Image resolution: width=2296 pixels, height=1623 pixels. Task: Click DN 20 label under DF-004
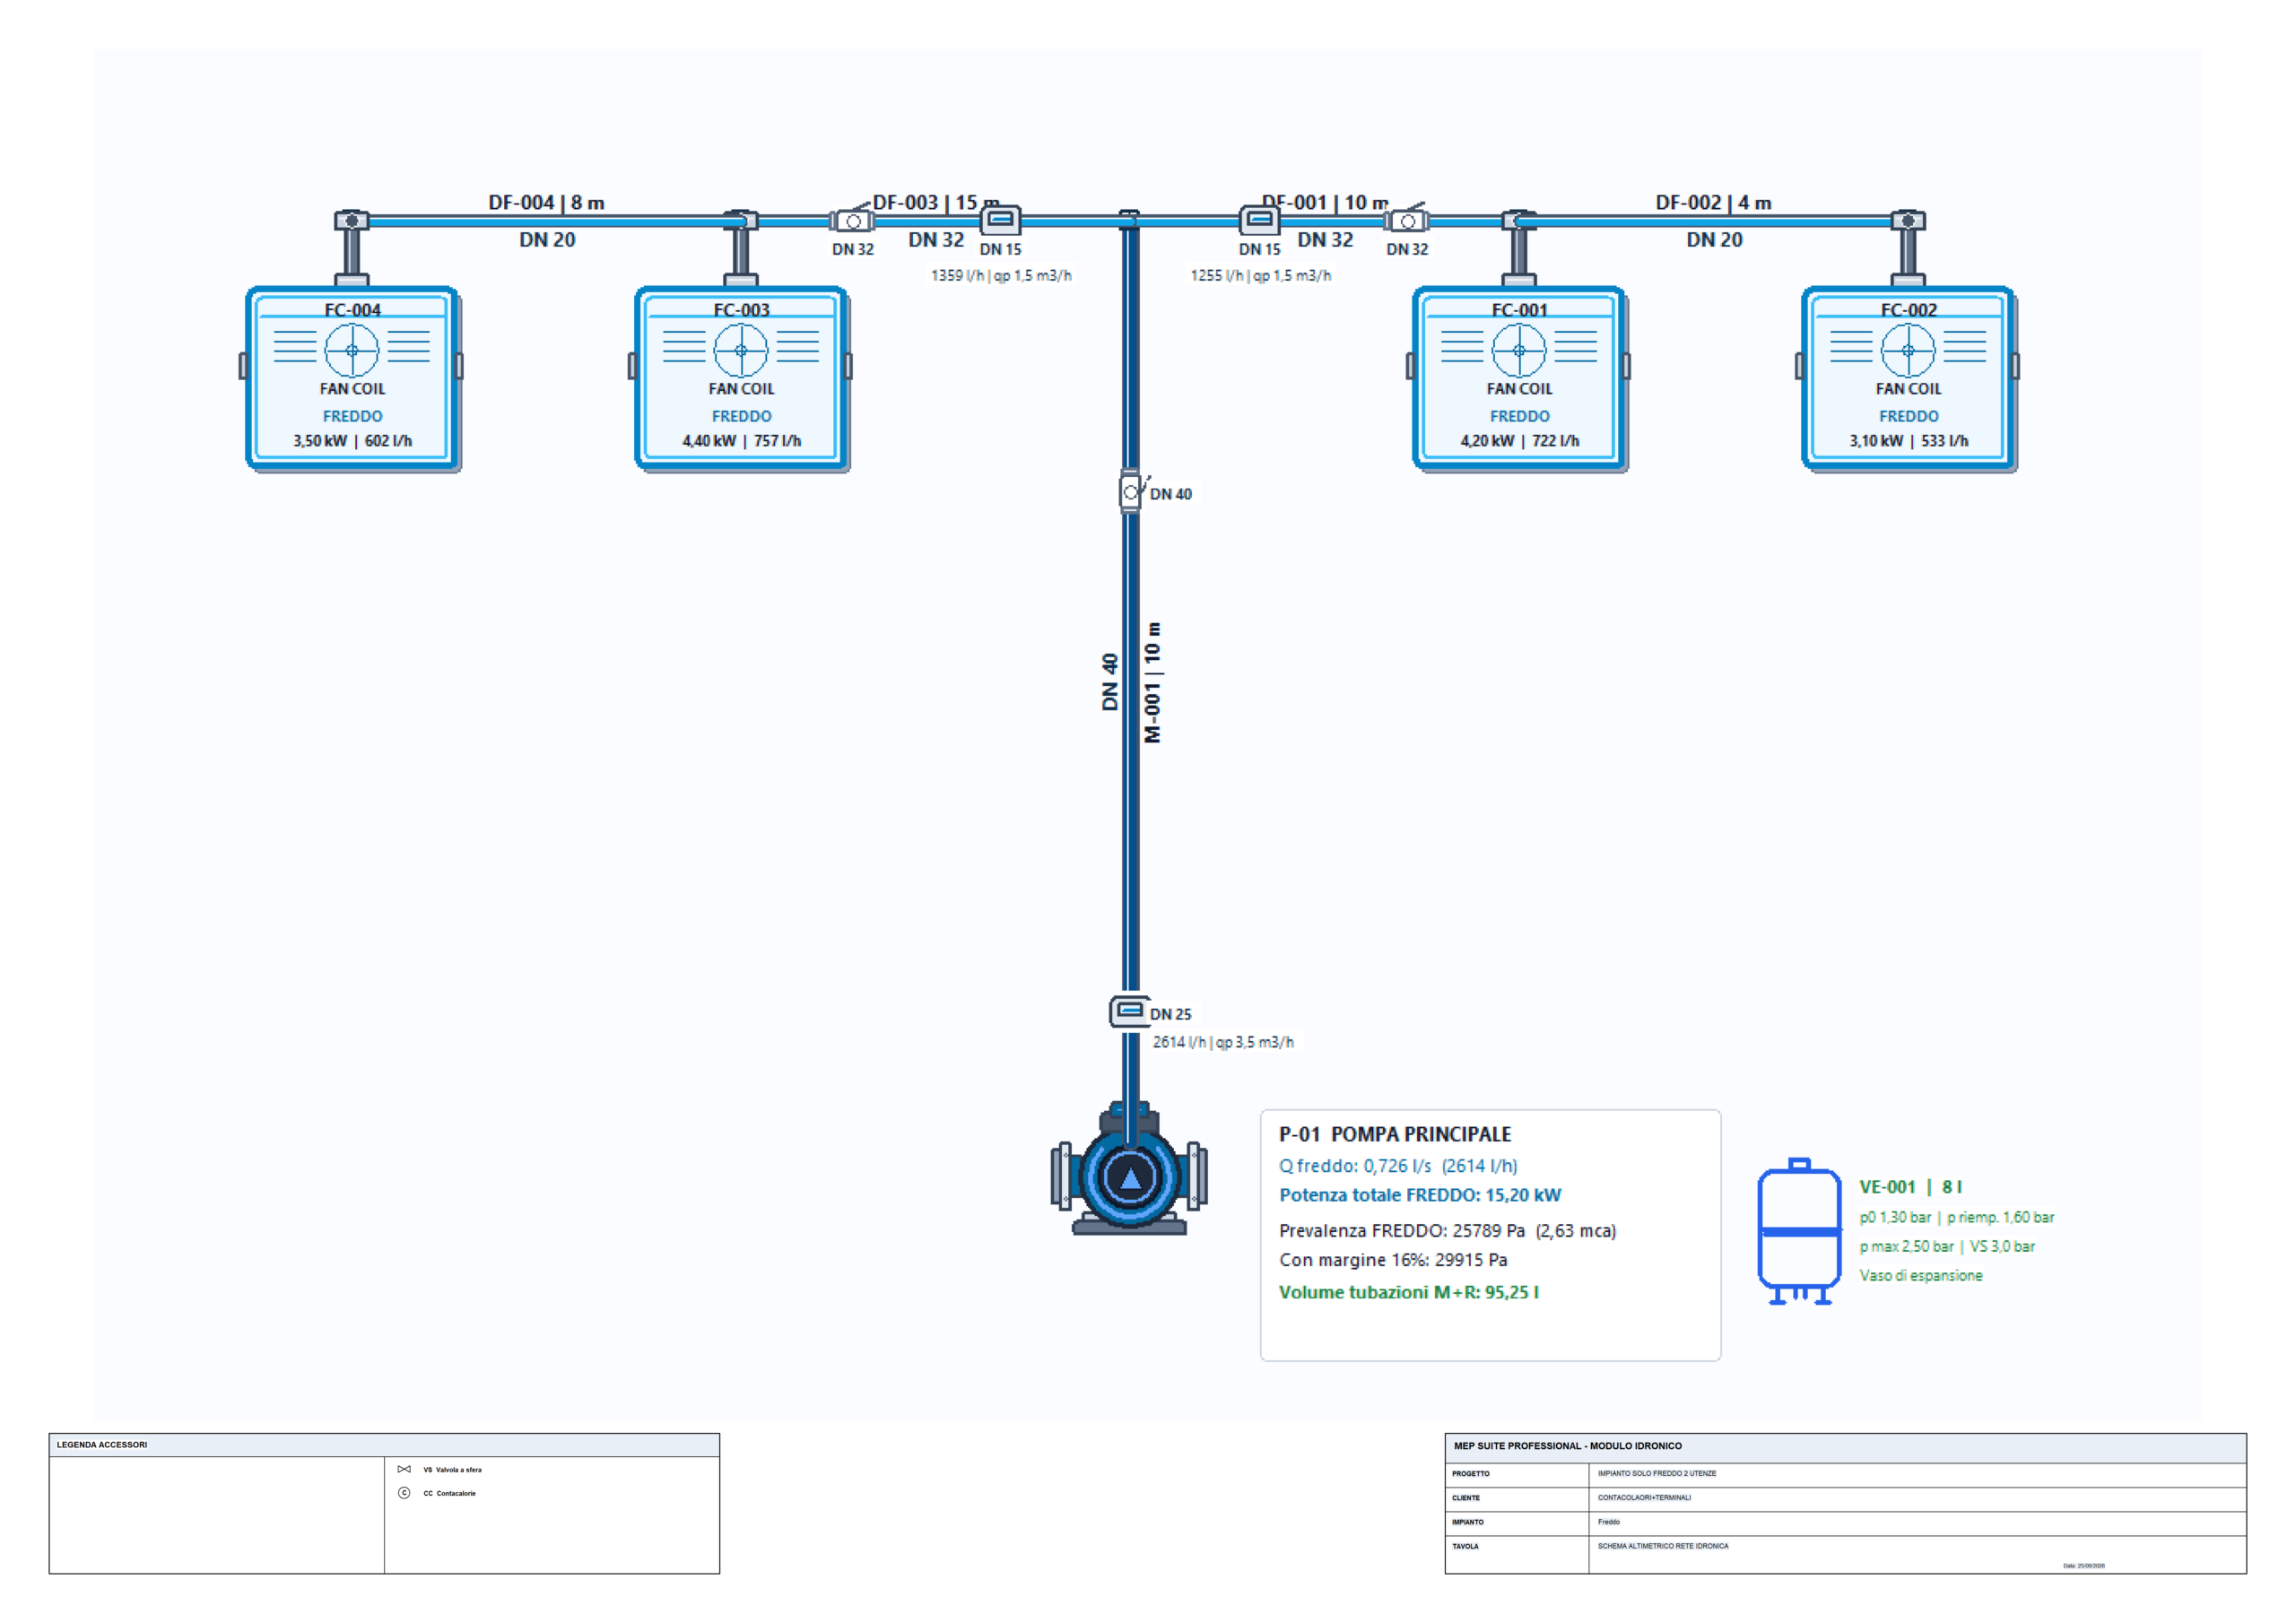coord(547,240)
